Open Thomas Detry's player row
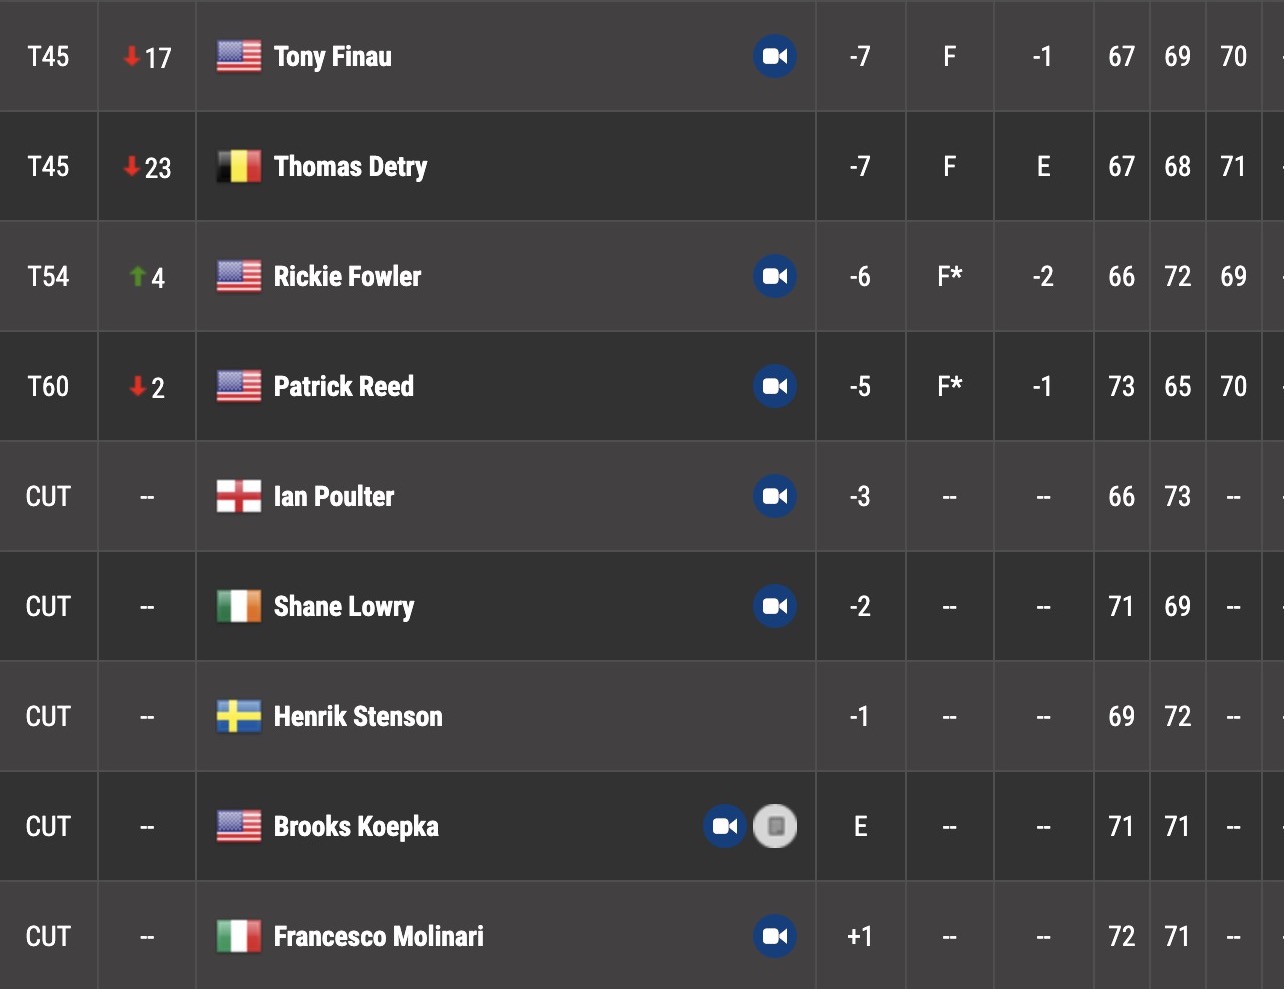The height and width of the screenshot is (989, 1284). (642, 166)
